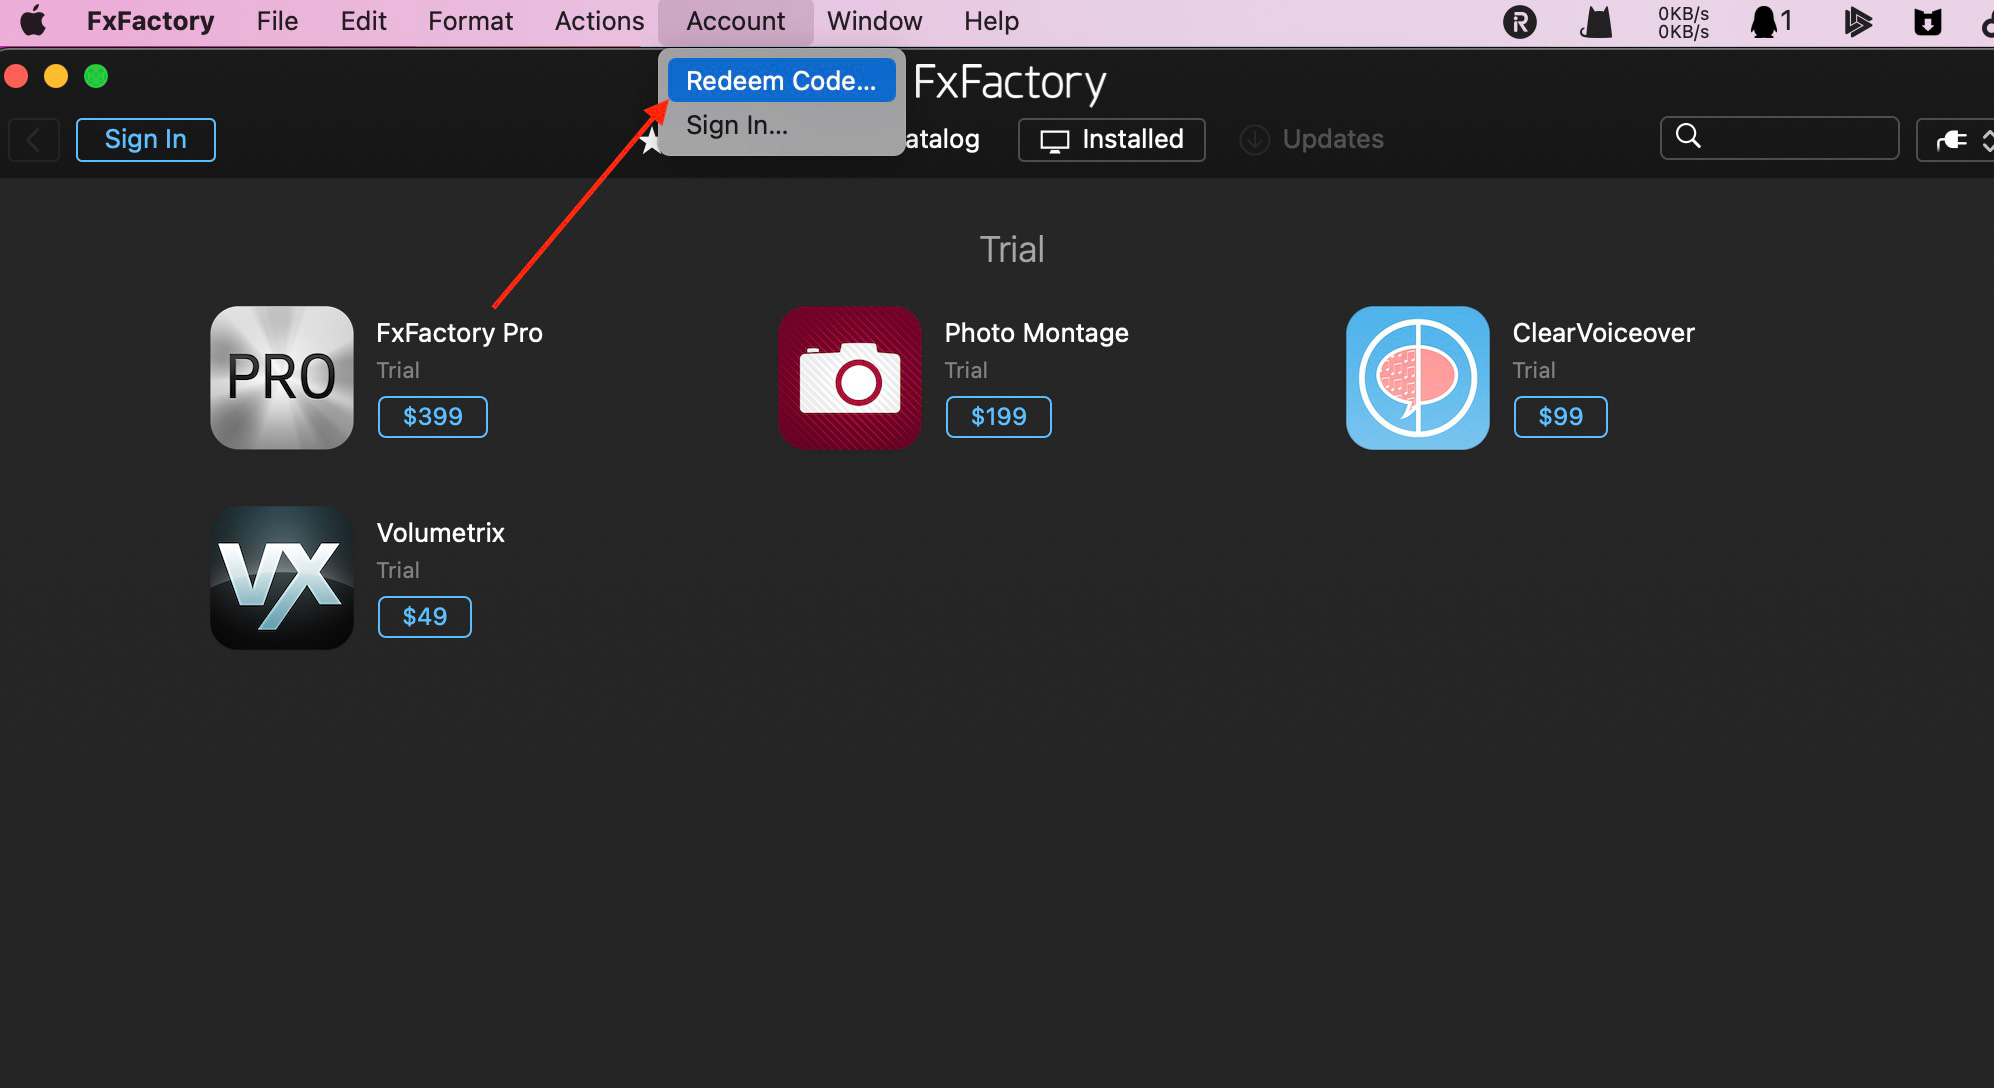This screenshot has width=1994, height=1088.
Task: Open the File menu
Action: 277,21
